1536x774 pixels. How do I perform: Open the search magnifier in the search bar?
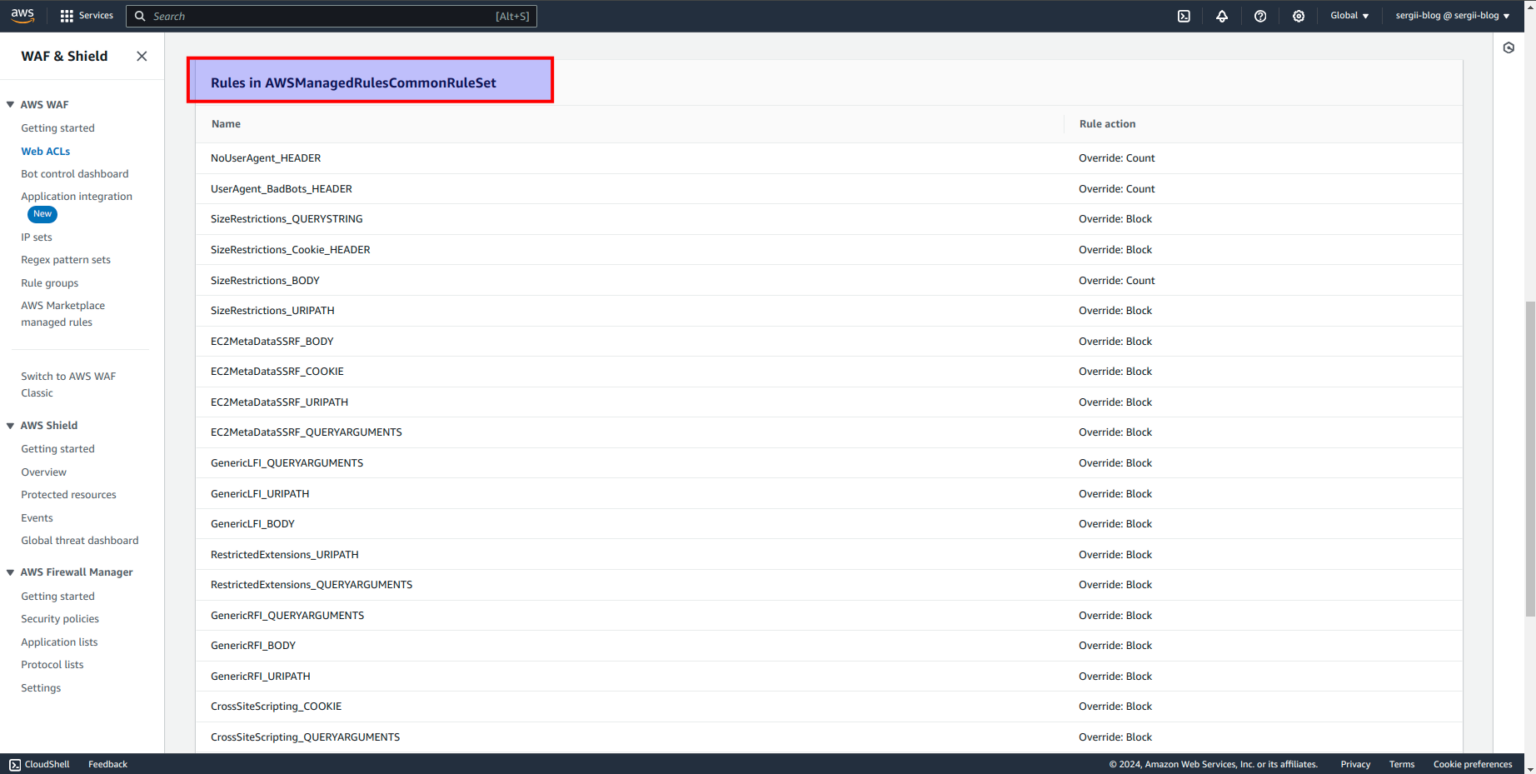point(140,15)
